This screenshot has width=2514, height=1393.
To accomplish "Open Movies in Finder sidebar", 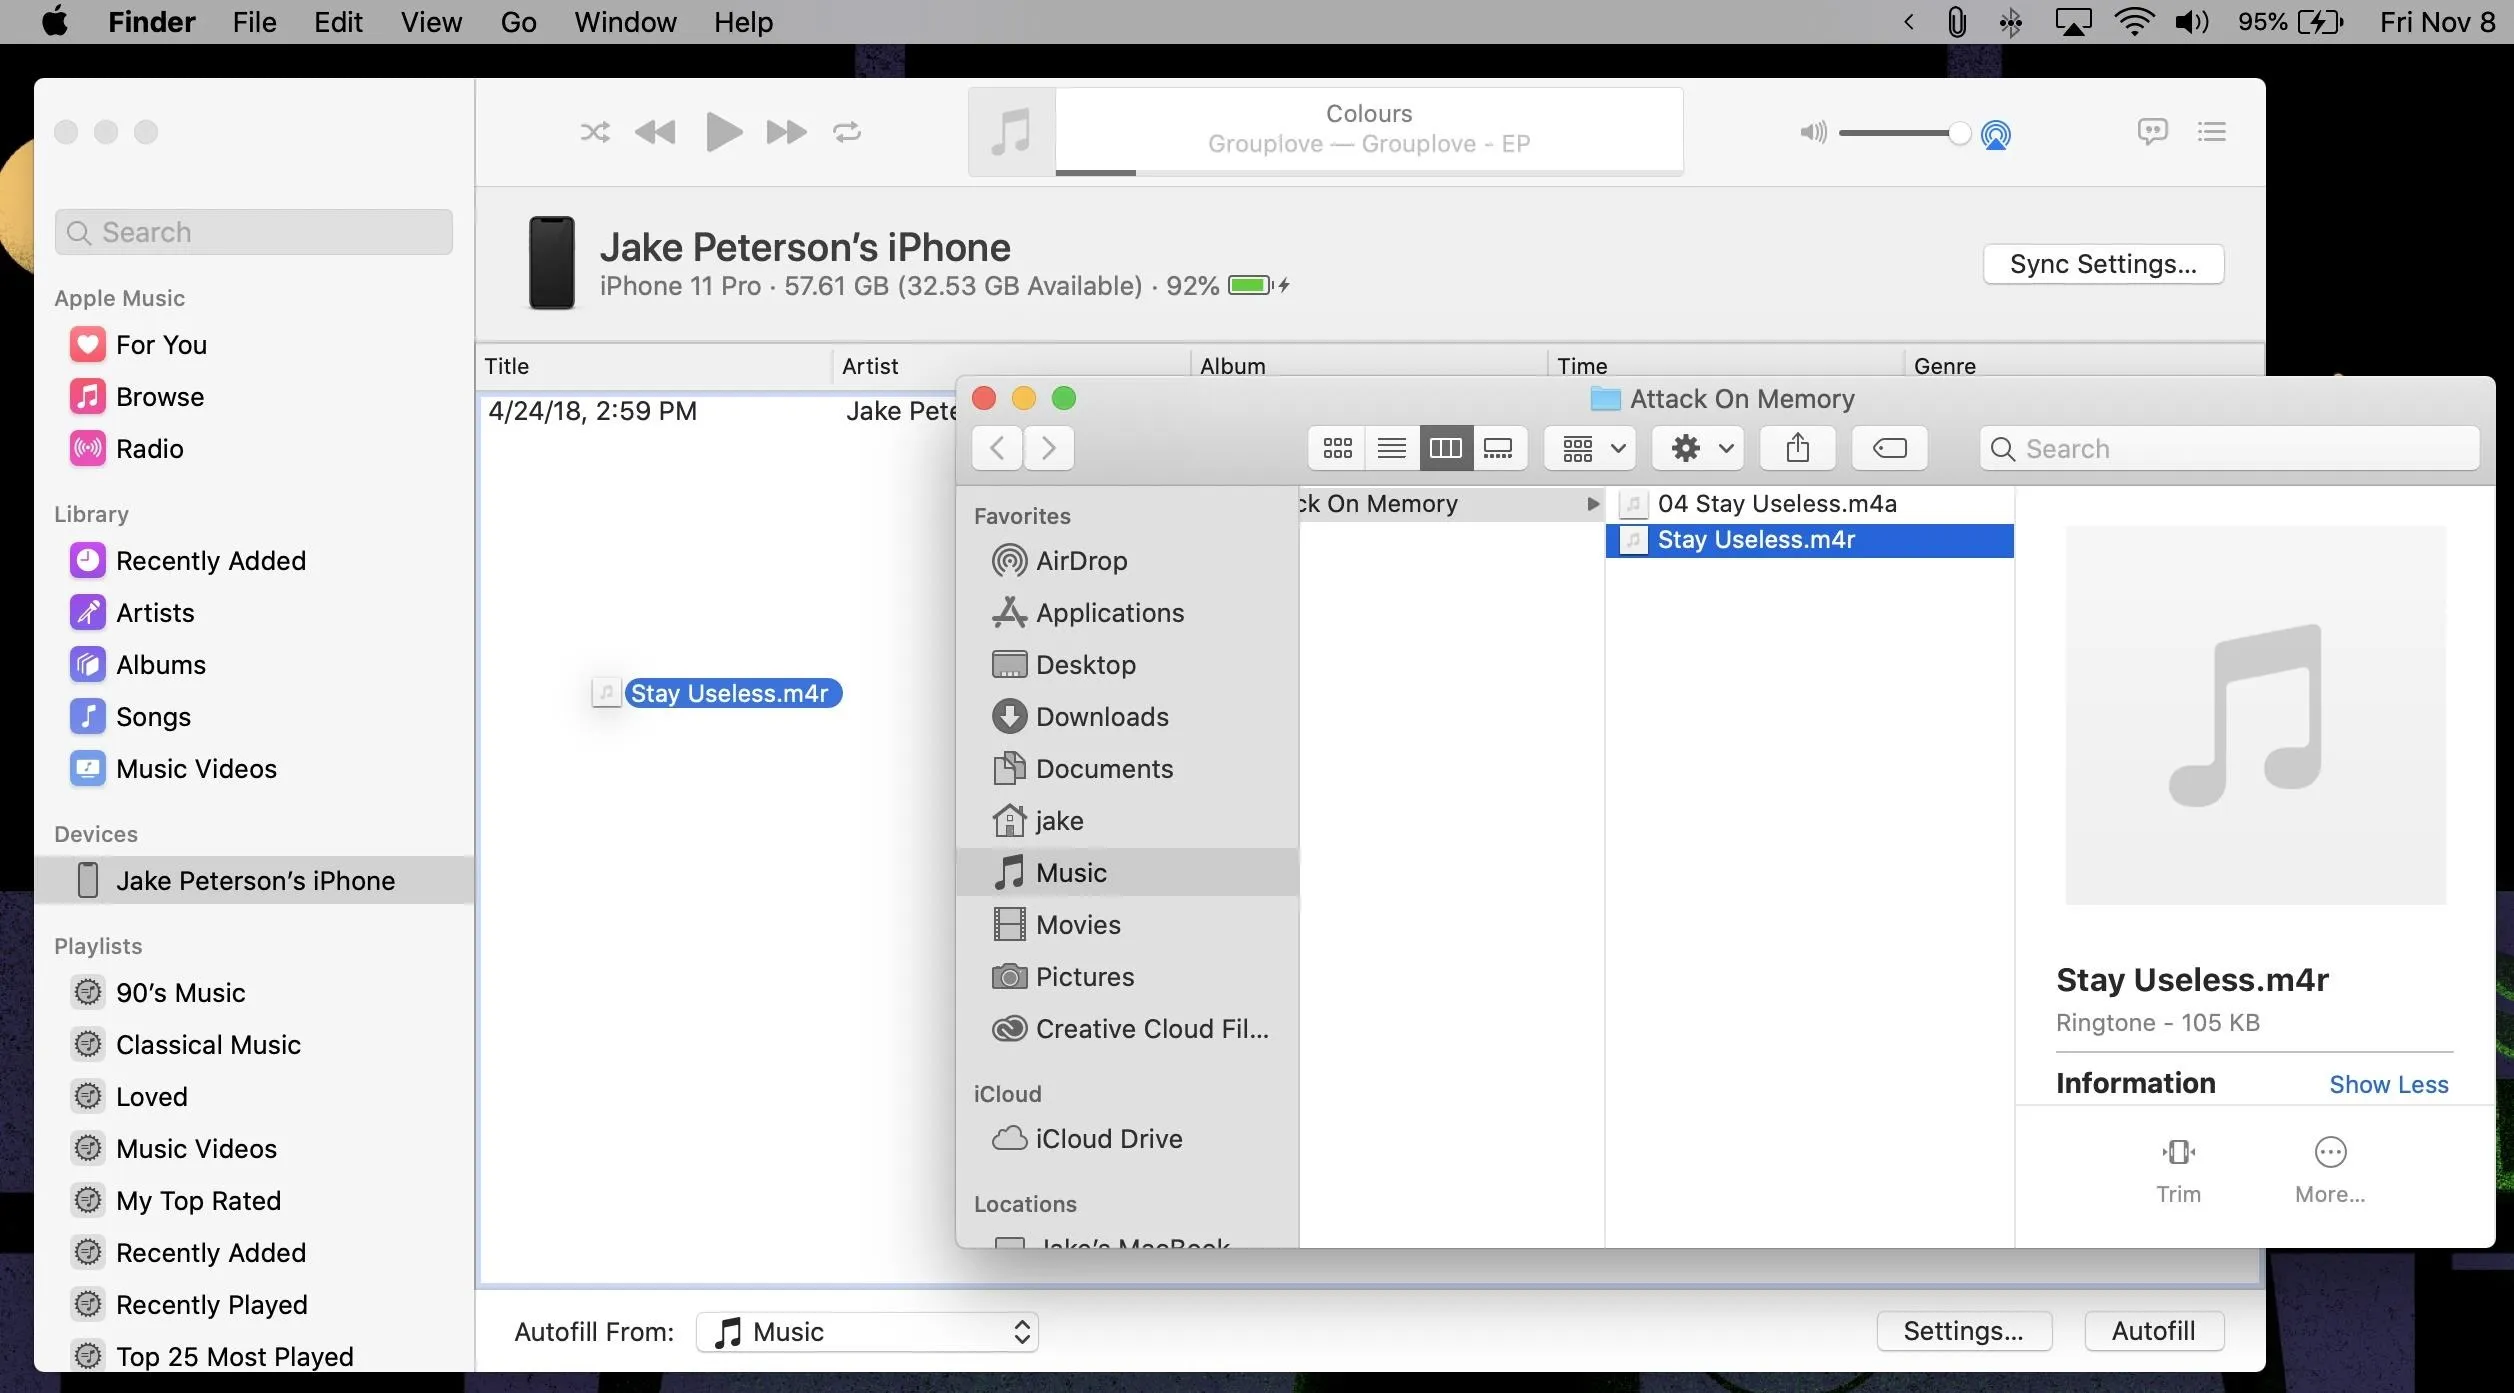I will [x=1056, y=925].
